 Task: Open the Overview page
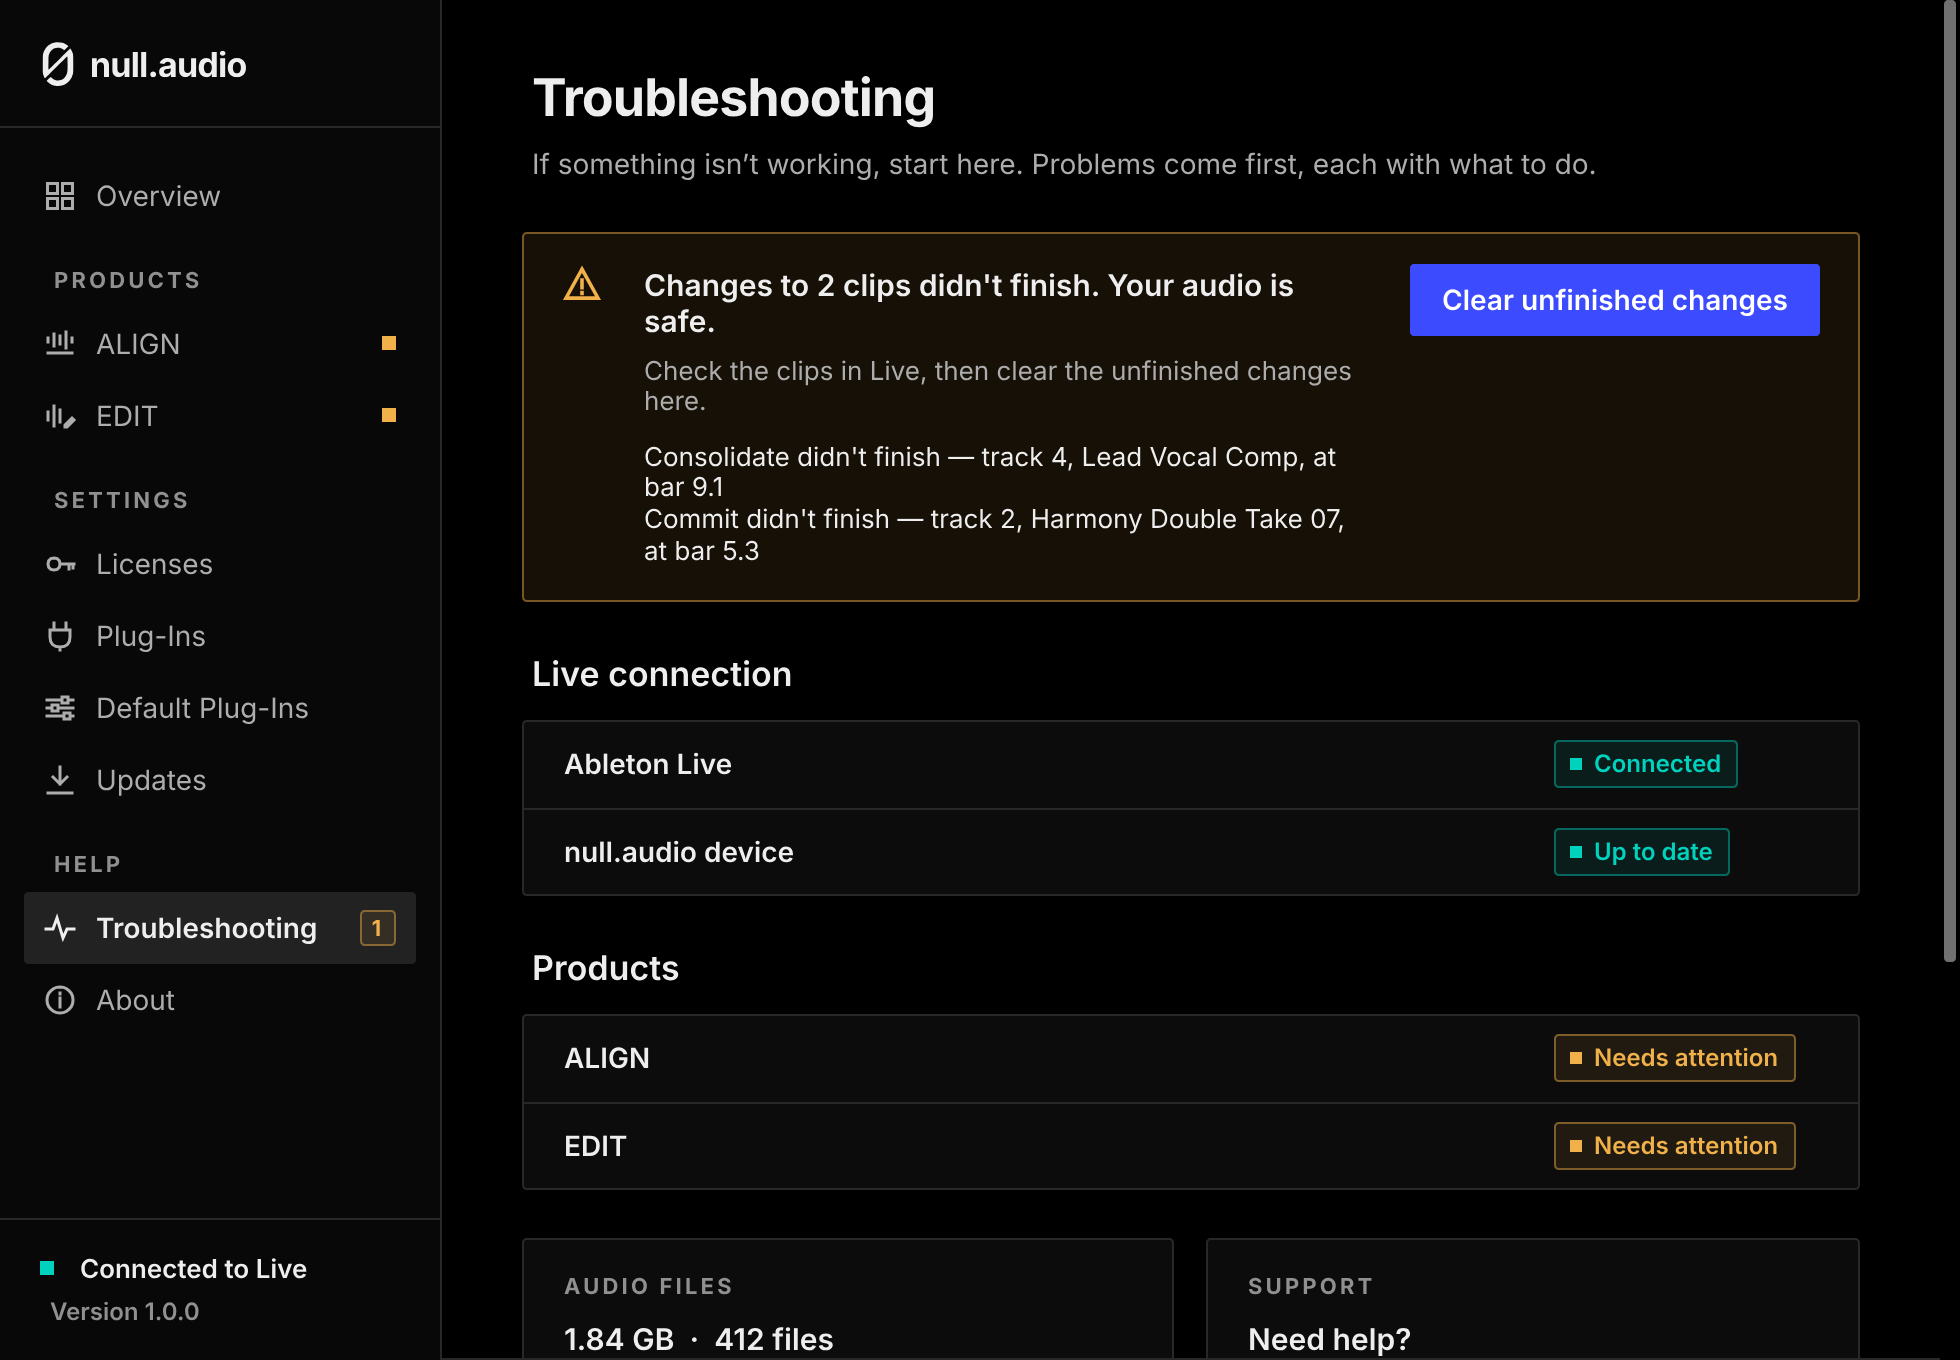(220, 196)
